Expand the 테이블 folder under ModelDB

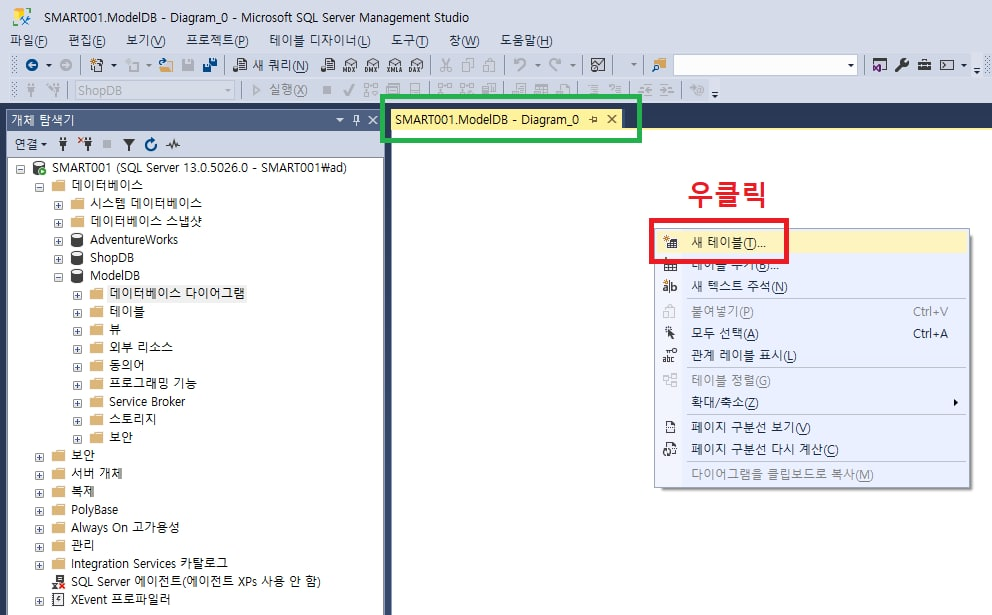[x=77, y=313]
